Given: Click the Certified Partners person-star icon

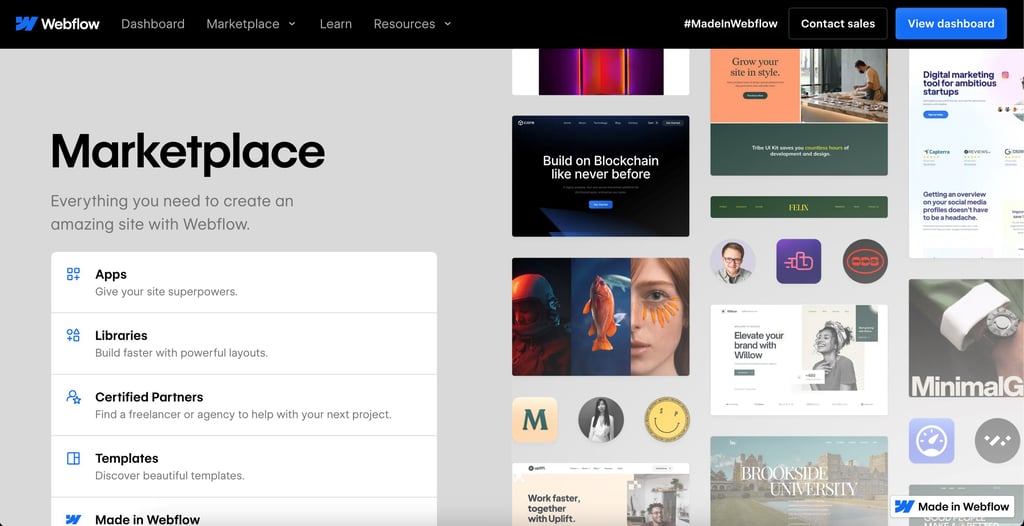Looking at the screenshot, I should pyautogui.click(x=73, y=397).
